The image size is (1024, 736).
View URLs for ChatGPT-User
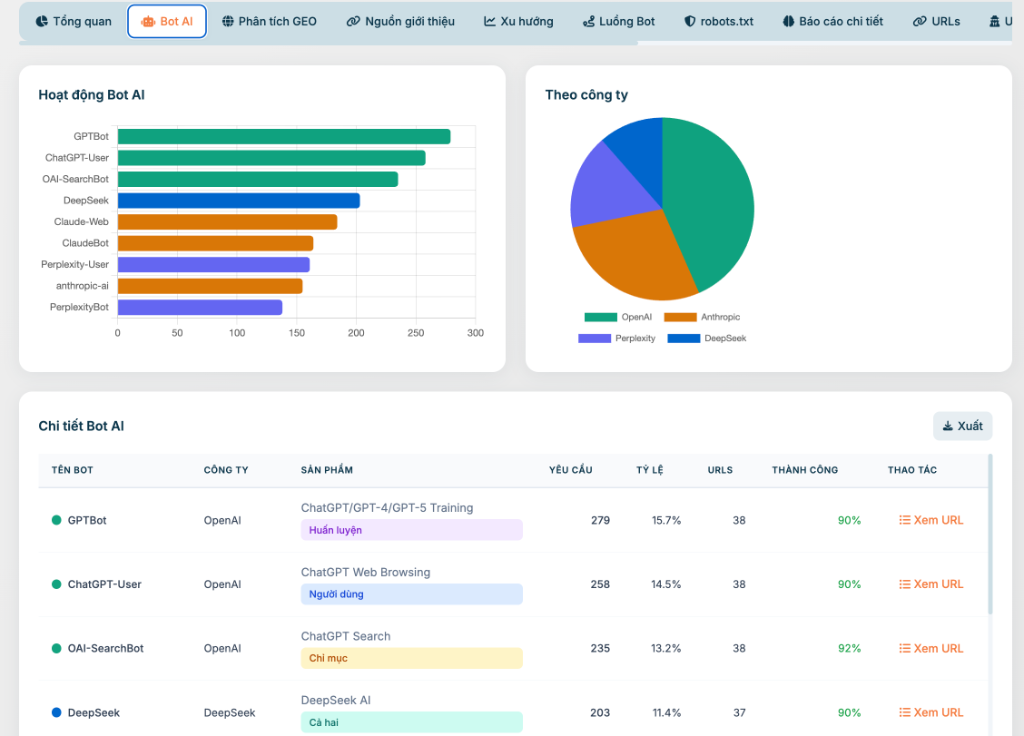[x=931, y=584]
